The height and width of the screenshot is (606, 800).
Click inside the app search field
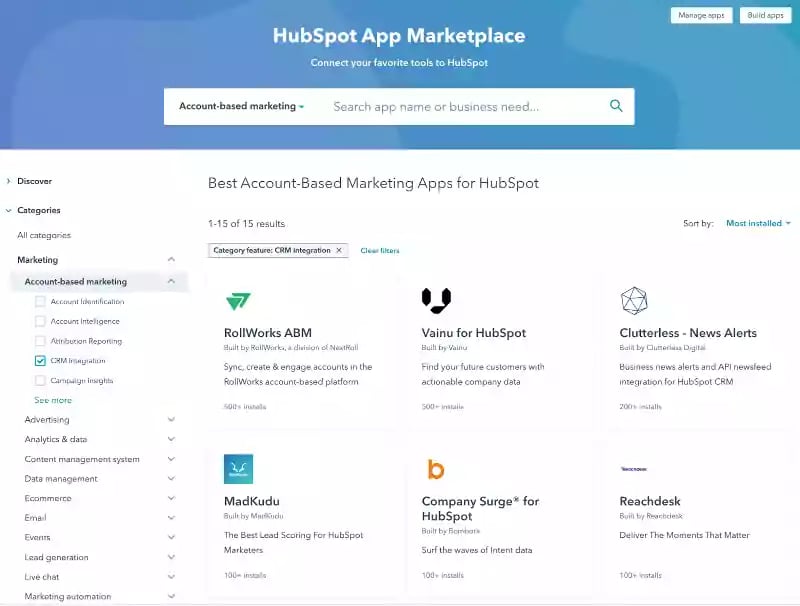click(450, 105)
